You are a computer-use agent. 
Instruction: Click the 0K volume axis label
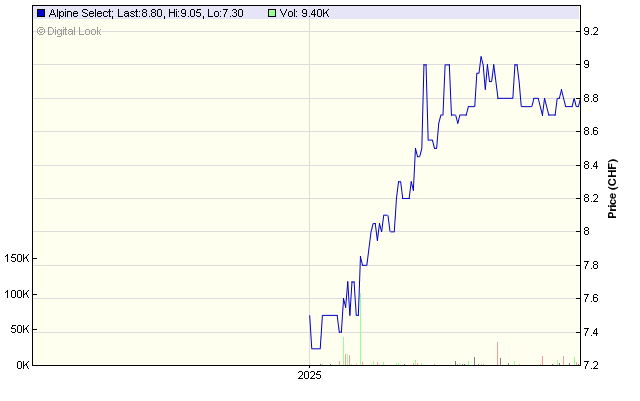tap(22, 365)
